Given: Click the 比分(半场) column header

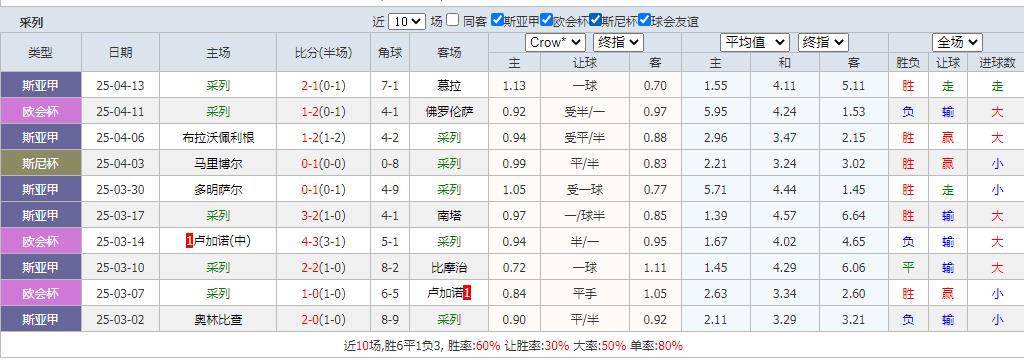Looking at the screenshot, I should click(323, 53).
